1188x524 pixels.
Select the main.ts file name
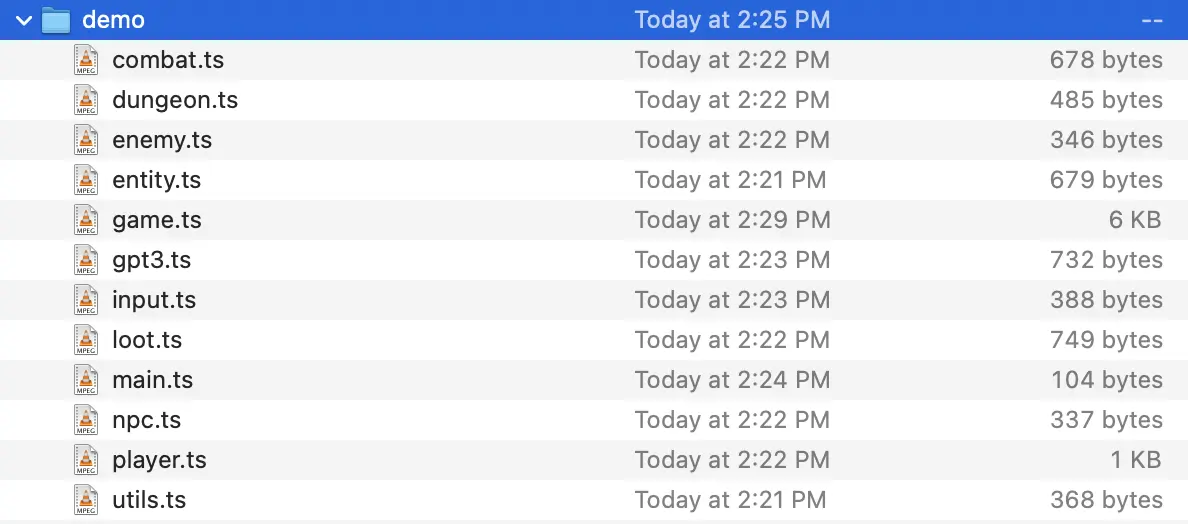pyautogui.click(x=152, y=380)
